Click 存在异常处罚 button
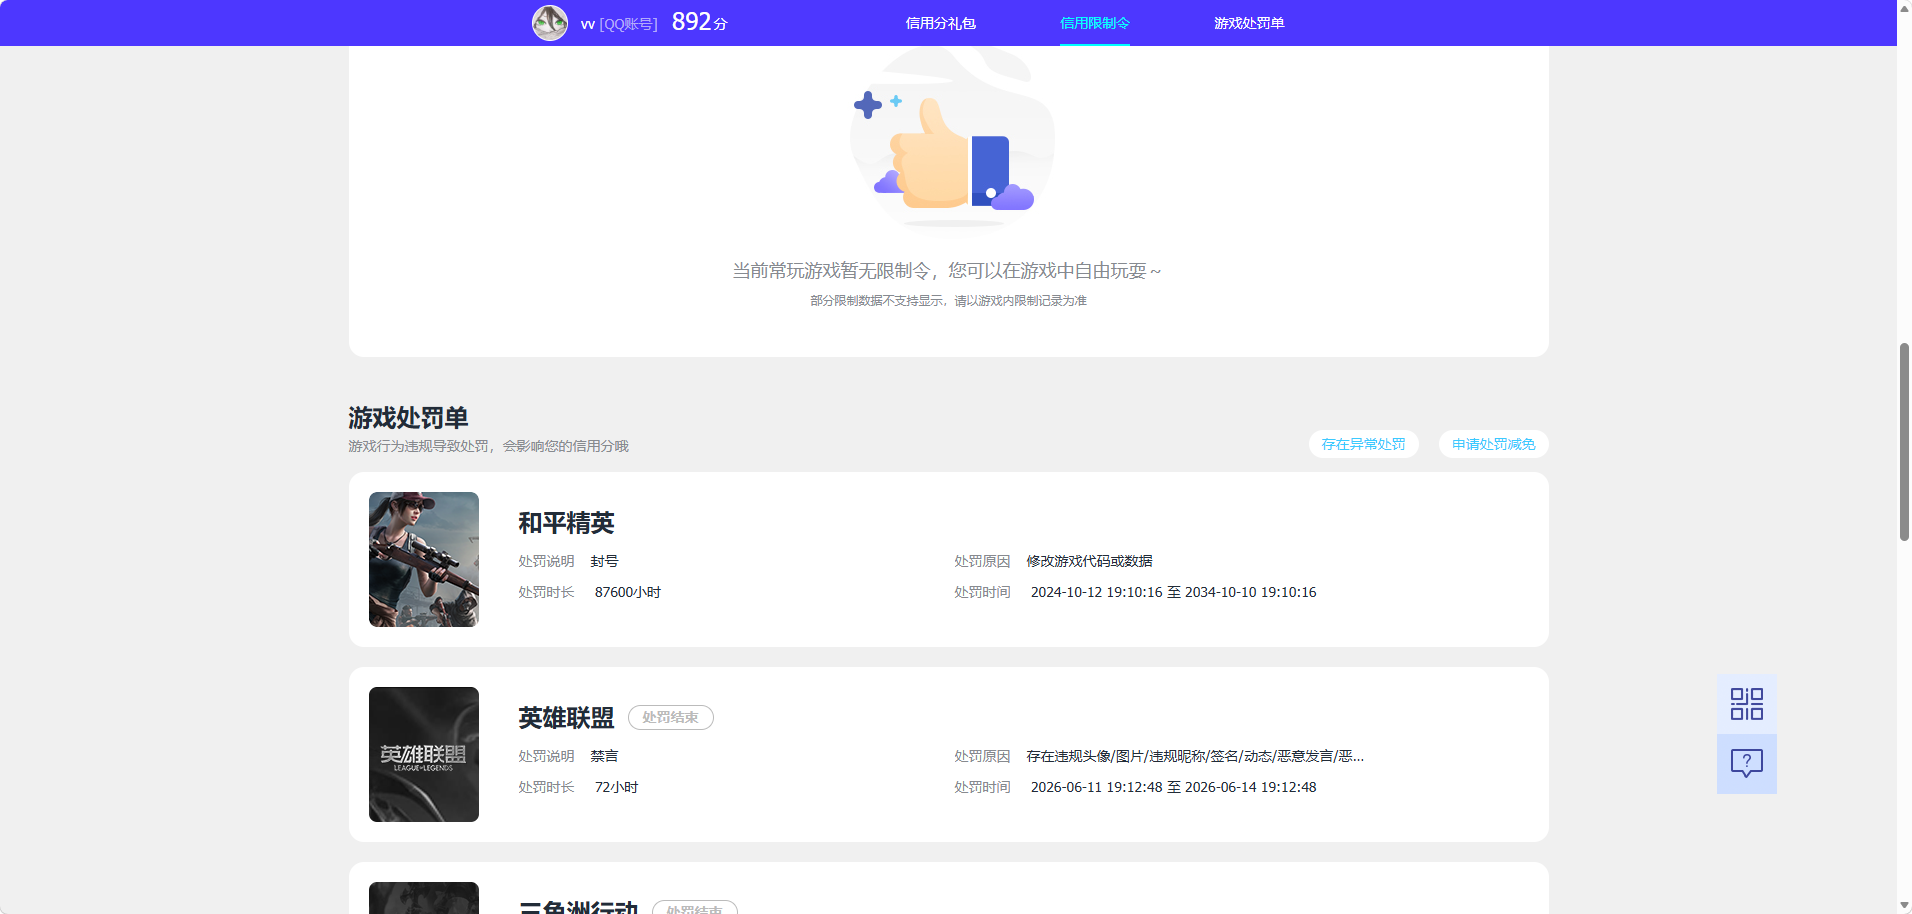 [x=1364, y=444]
